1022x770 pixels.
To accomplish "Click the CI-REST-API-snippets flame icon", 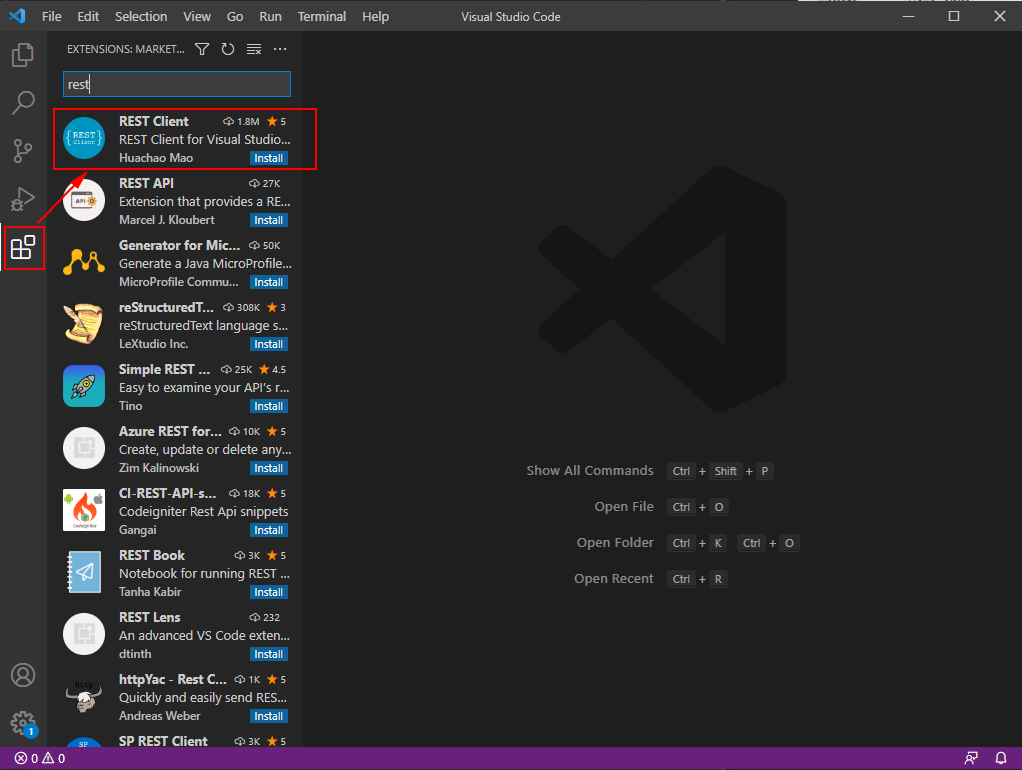I will (x=84, y=510).
